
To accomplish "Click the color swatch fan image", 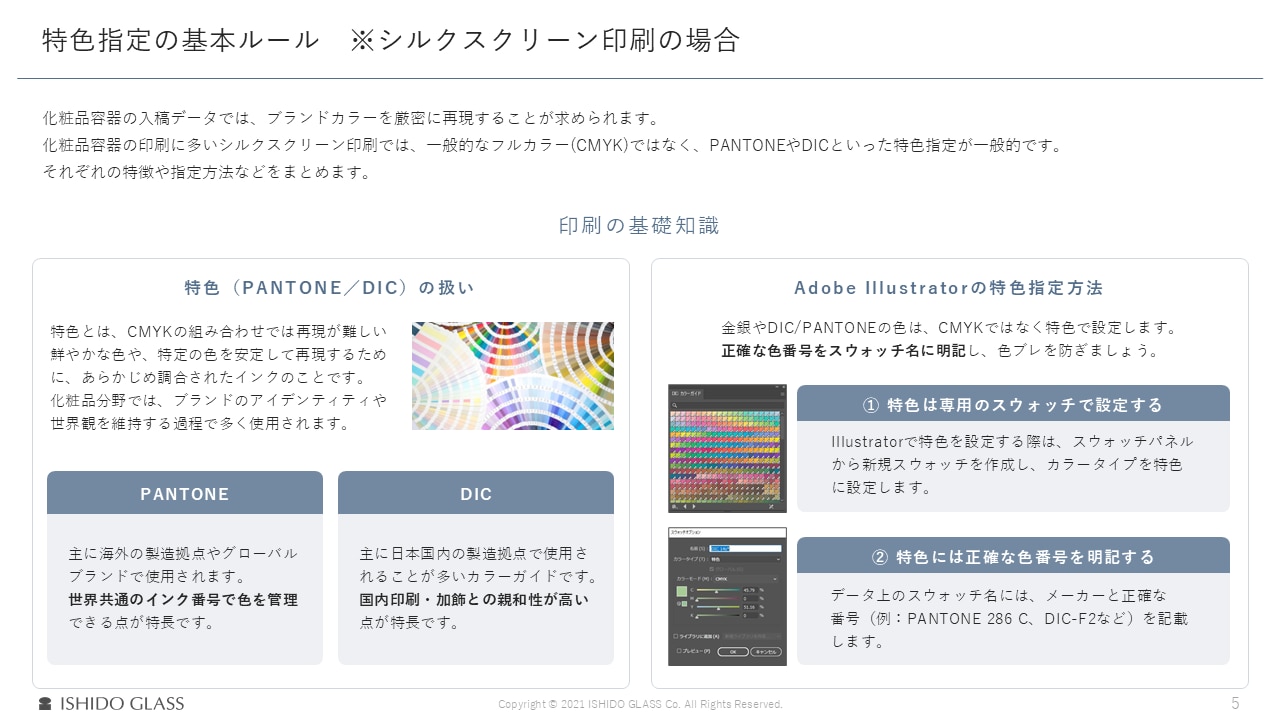I will pyautogui.click(x=512, y=375).
